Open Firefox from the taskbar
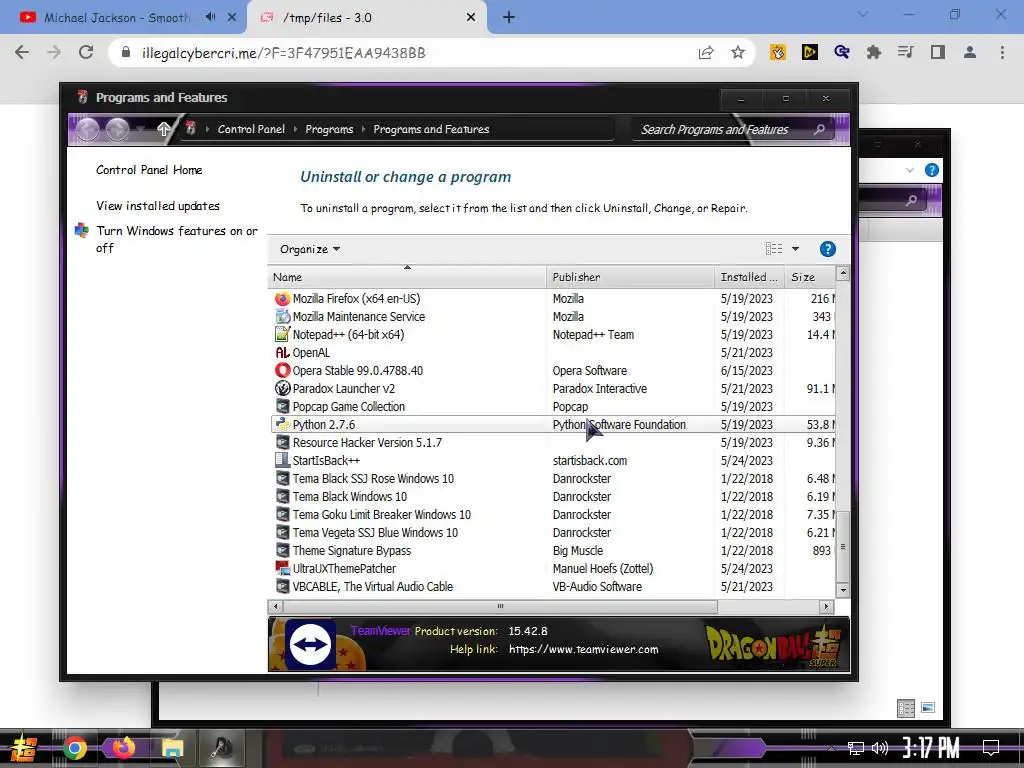Image resolution: width=1024 pixels, height=768 pixels. (x=123, y=747)
